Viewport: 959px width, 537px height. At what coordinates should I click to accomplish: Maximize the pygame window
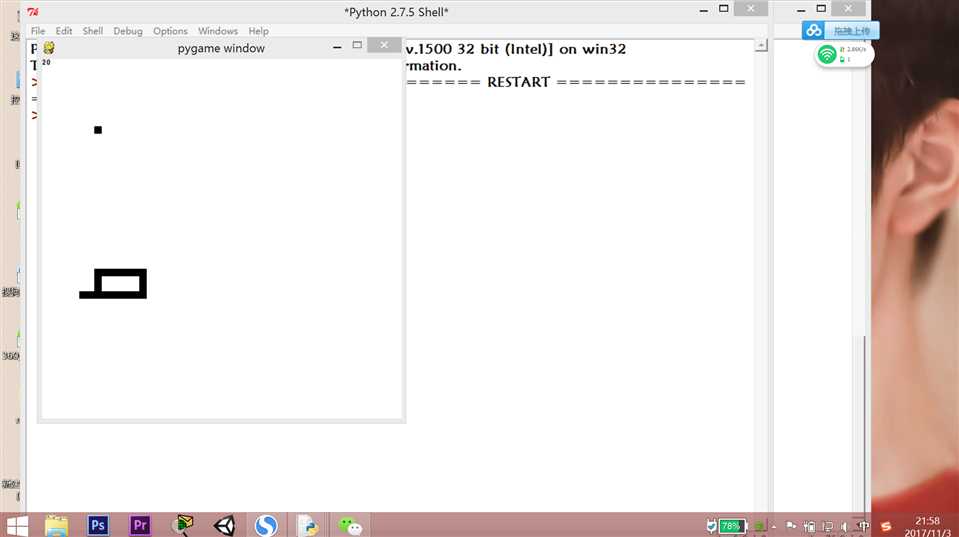pos(357,45)
